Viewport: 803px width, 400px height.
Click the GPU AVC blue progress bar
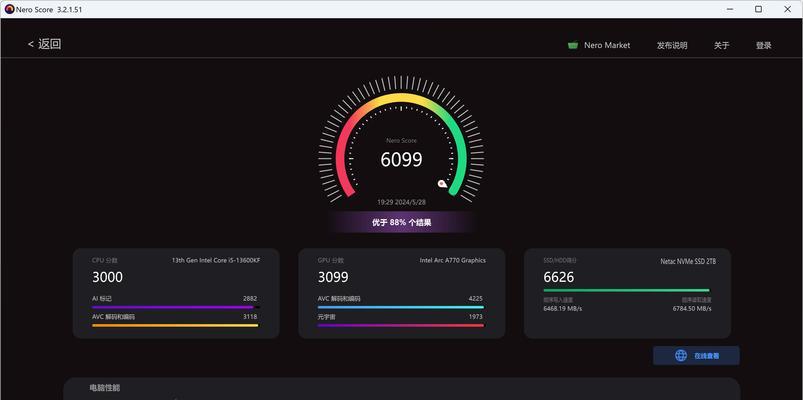click(400, 307)
